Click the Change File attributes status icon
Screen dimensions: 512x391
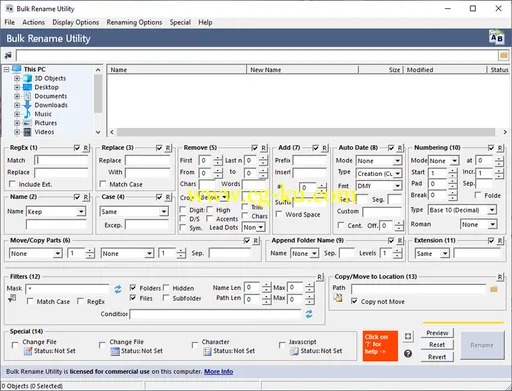click(x=28, y=351)
